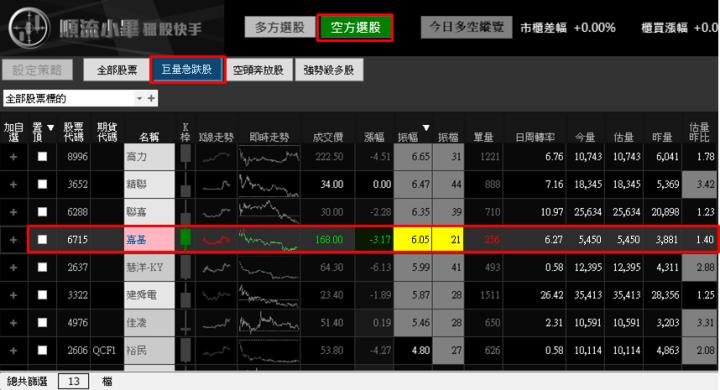Select stock name 慧洋-KY
The height and width of the screenshot is (390, 720).
pyautogui.click(x=145, y=267)
